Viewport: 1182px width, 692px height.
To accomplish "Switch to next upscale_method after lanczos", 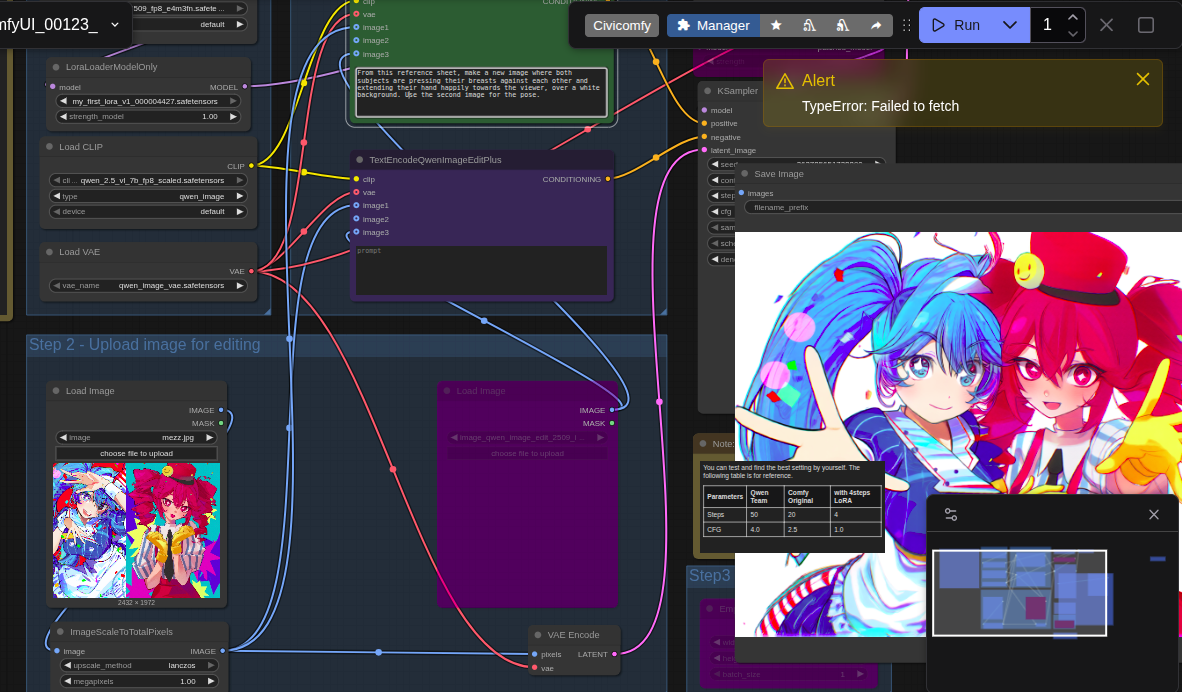I will click(211, 666).
